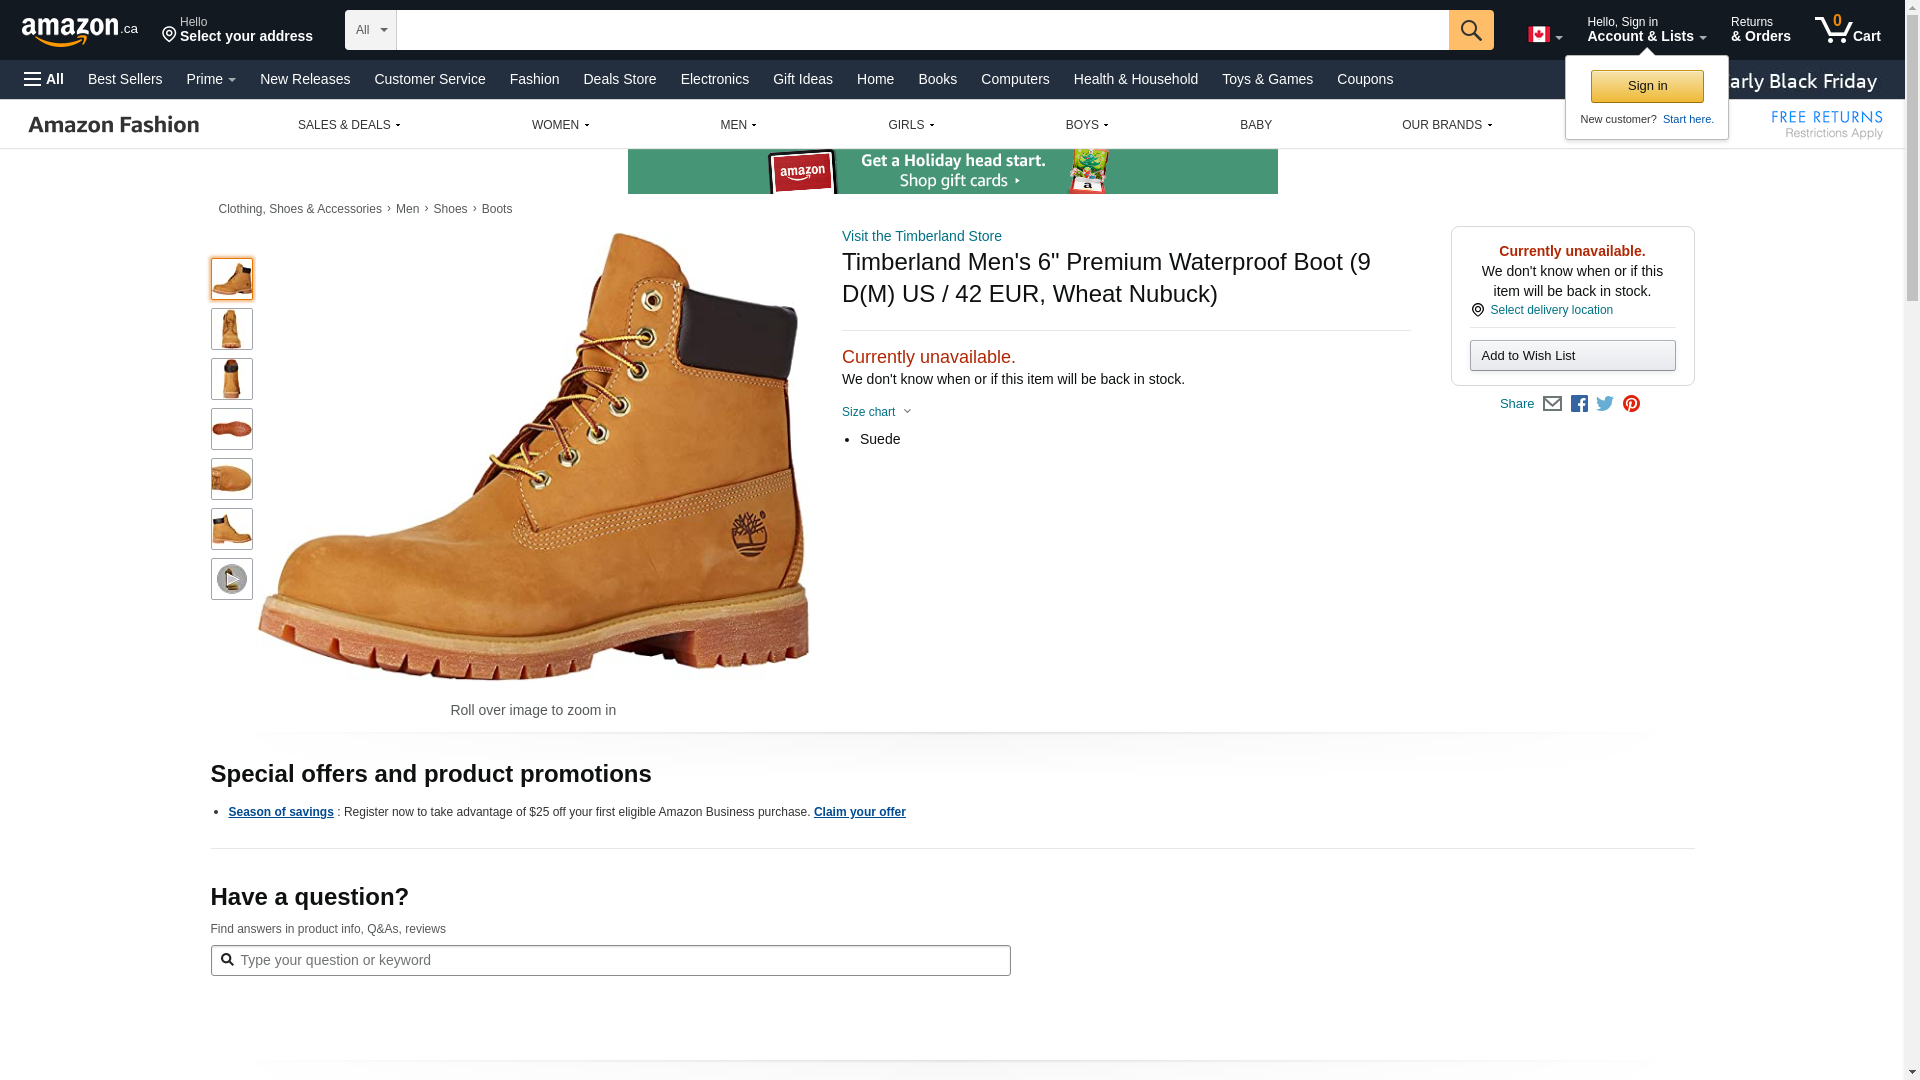
Task: Play the product video thumbnail
Action: point(231,579)
